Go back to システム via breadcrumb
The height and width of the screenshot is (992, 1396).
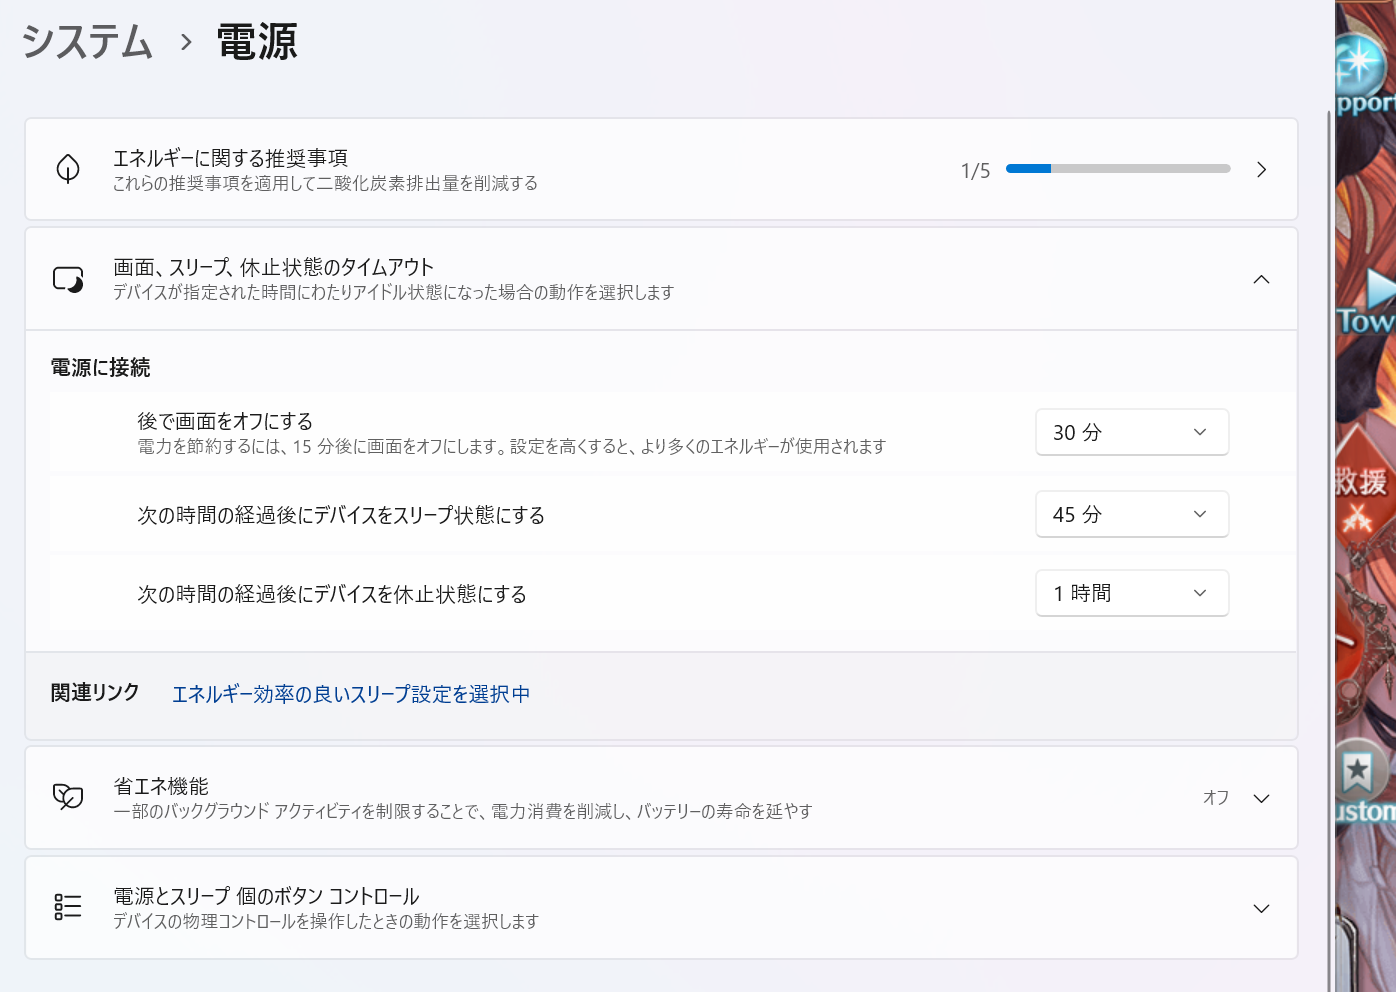(87, 42)
